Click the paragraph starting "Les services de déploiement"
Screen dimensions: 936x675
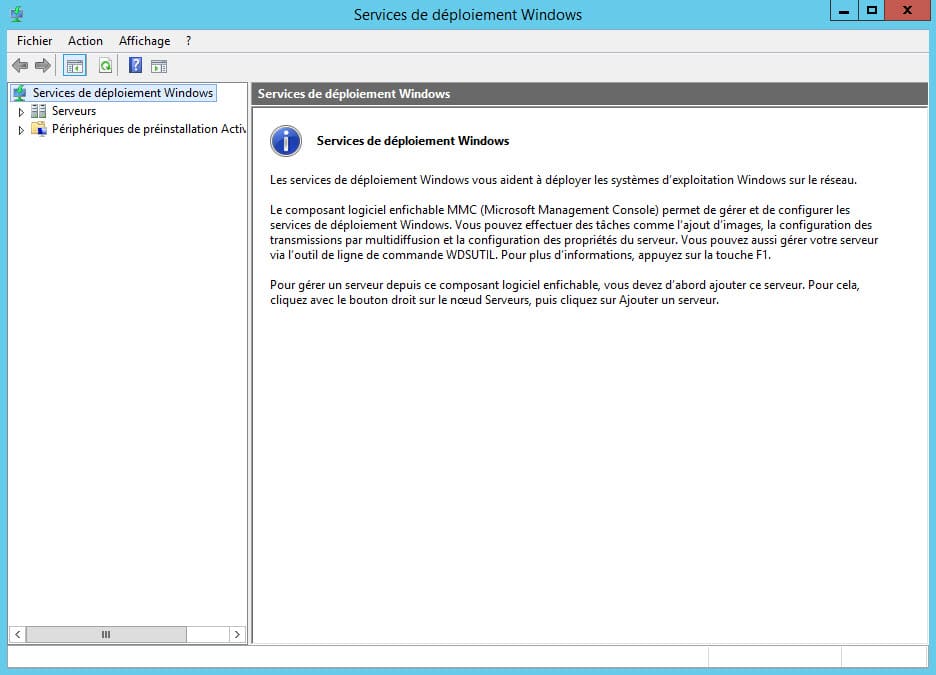click(x=563, y=180)
